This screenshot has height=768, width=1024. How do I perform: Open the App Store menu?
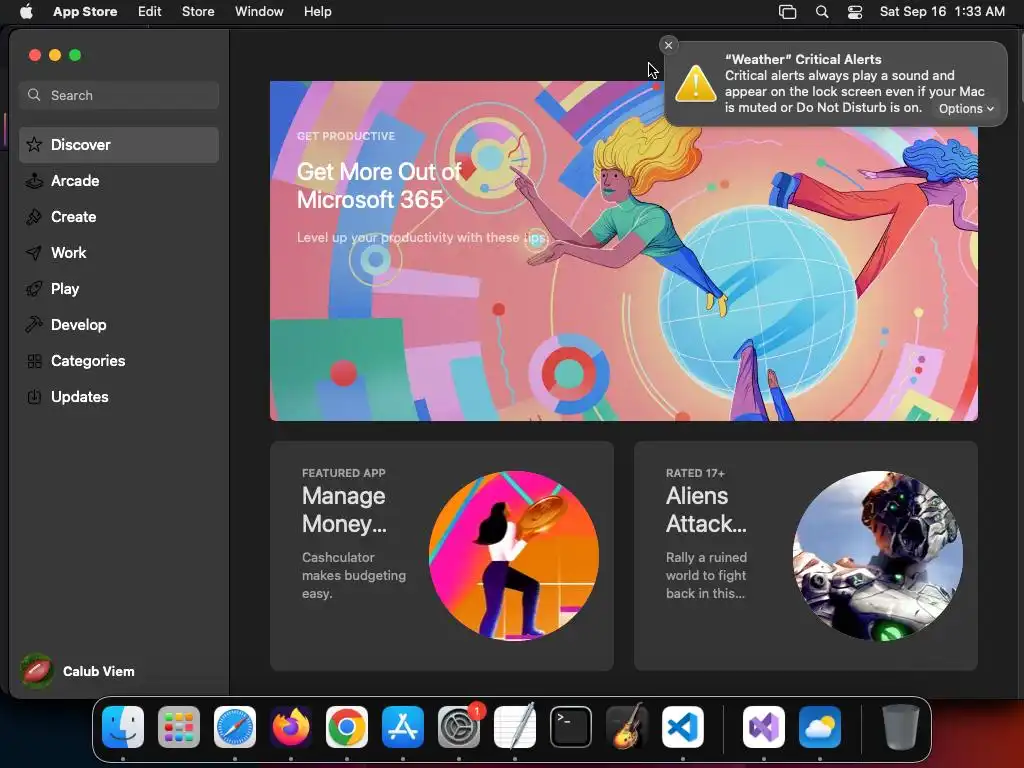(85, 12)
